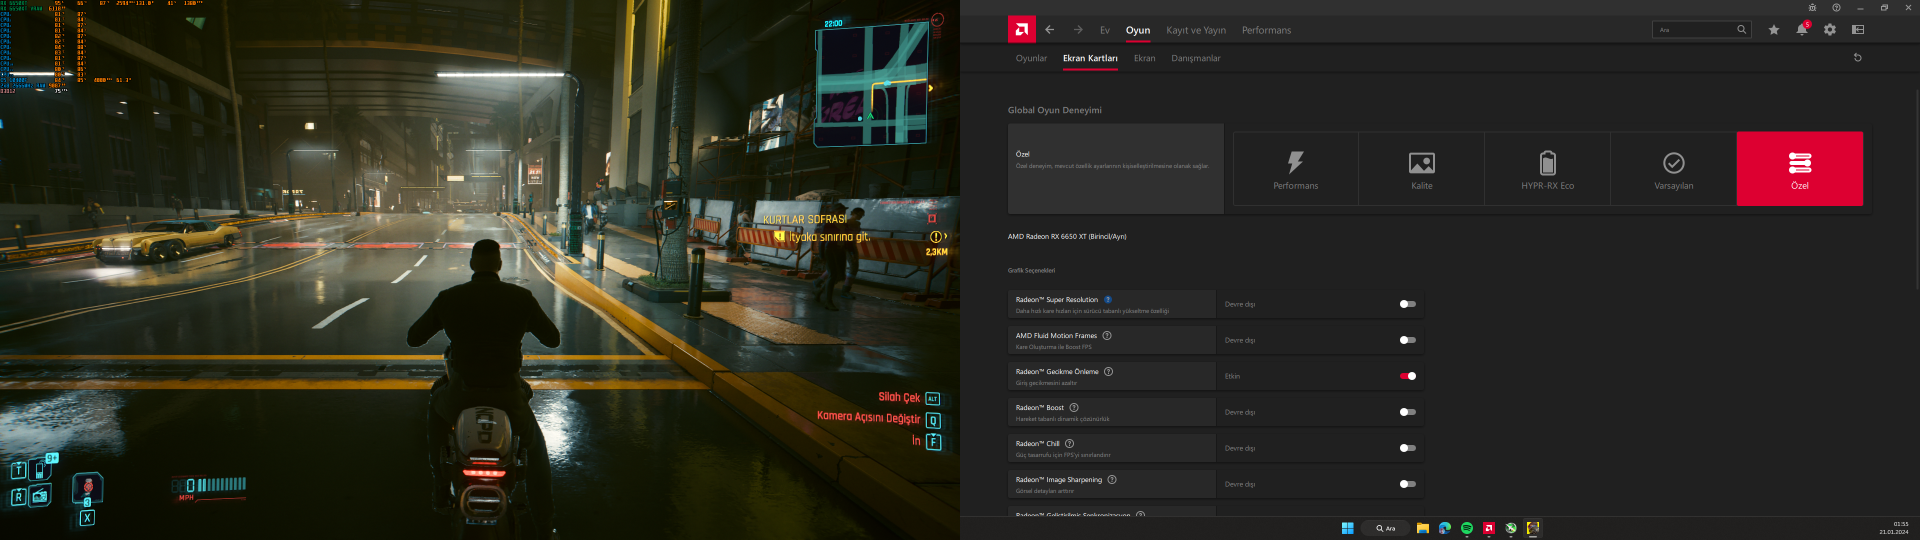The width and height of the screenshot is (1920, 540).
Task: Click the AMD logo home icon
Action: pos(1021,30)
